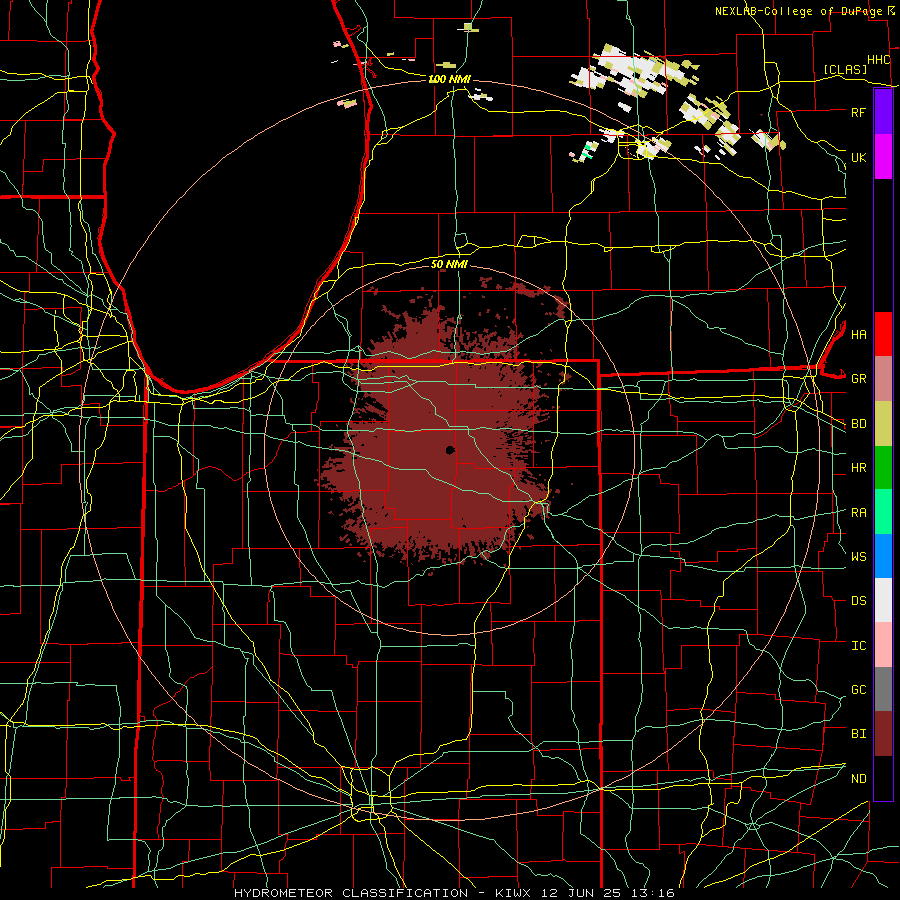Click the BI dark red legend swatch
Image resolution: width=900 pixels, height=900 pixels.
coord(883,734)
